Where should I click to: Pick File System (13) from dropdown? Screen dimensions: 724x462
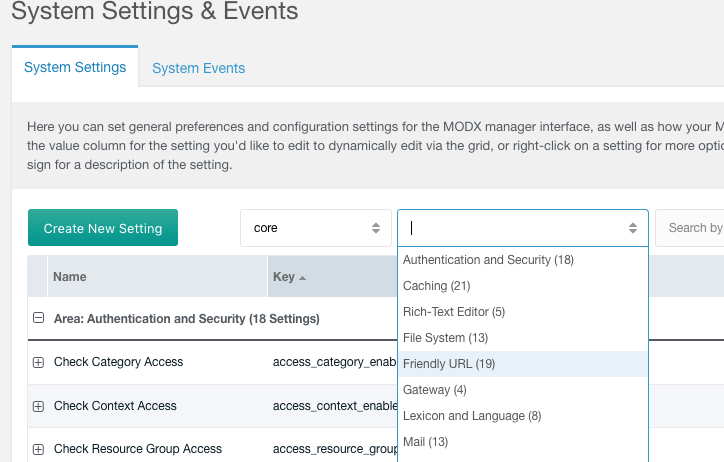pyautogui.click(x=523, y=338)
